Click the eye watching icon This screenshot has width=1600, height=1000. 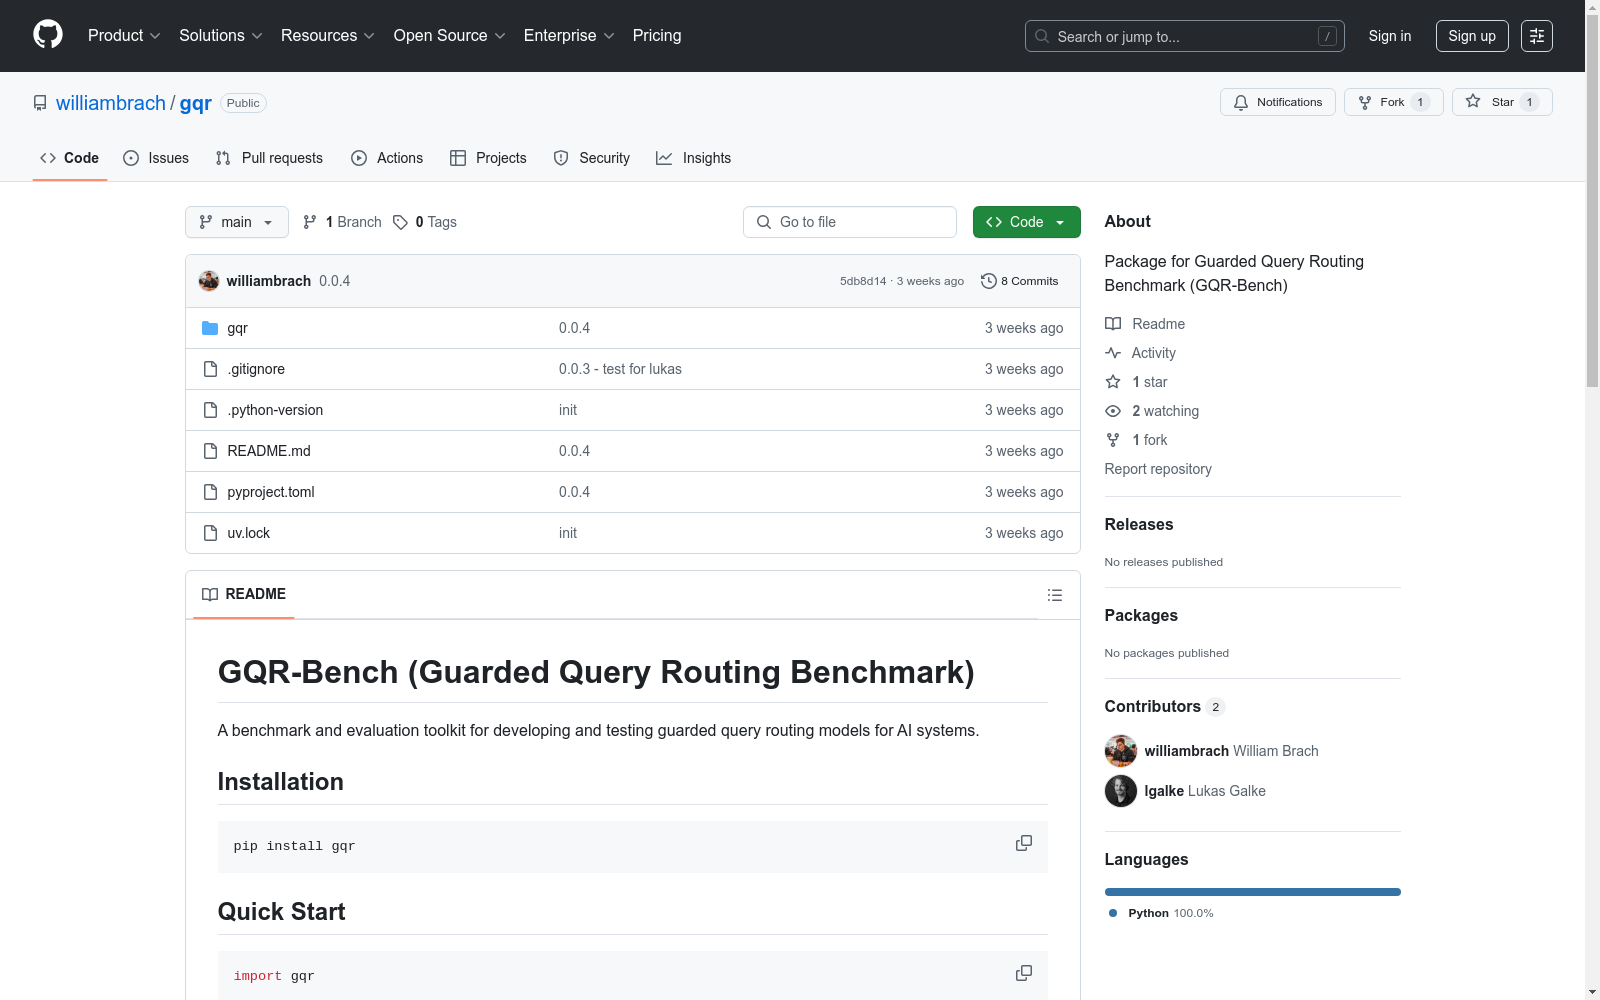tap(1113, 411)
